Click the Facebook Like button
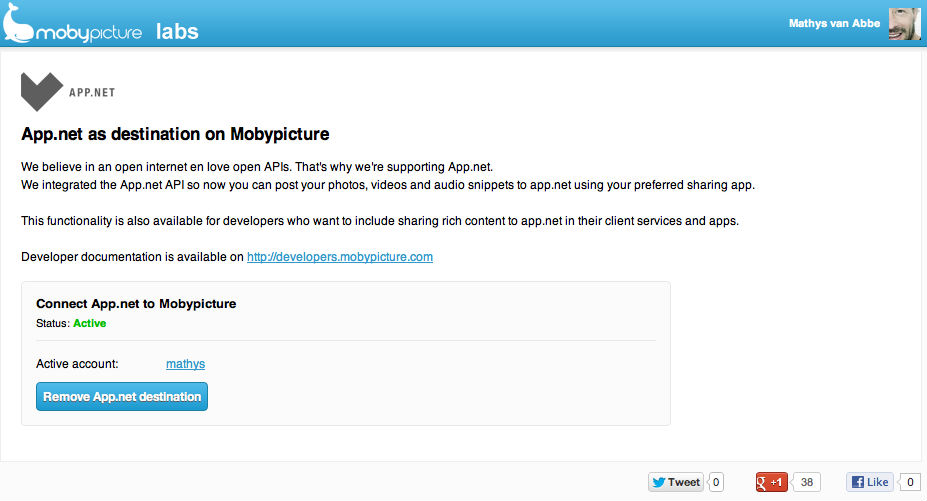Screen dimensions: 927x501 [x=868, y=482]
